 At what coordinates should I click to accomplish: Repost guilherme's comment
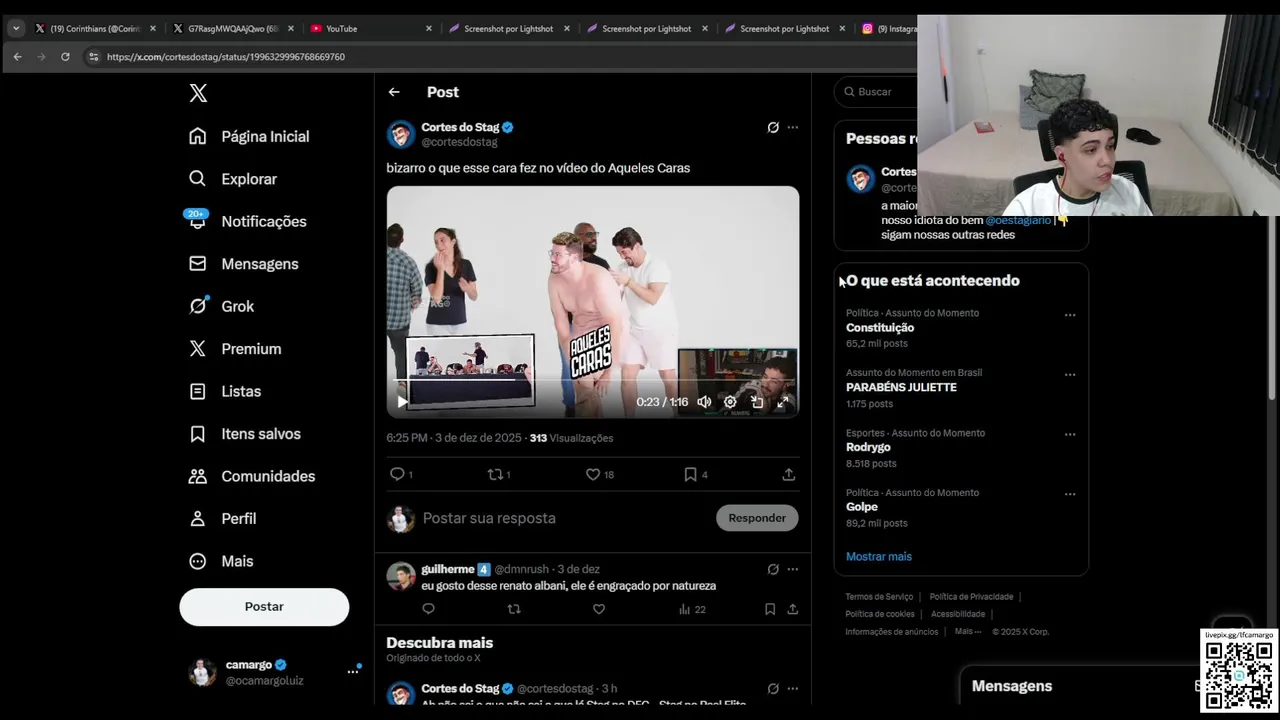[x=514, y=609]
